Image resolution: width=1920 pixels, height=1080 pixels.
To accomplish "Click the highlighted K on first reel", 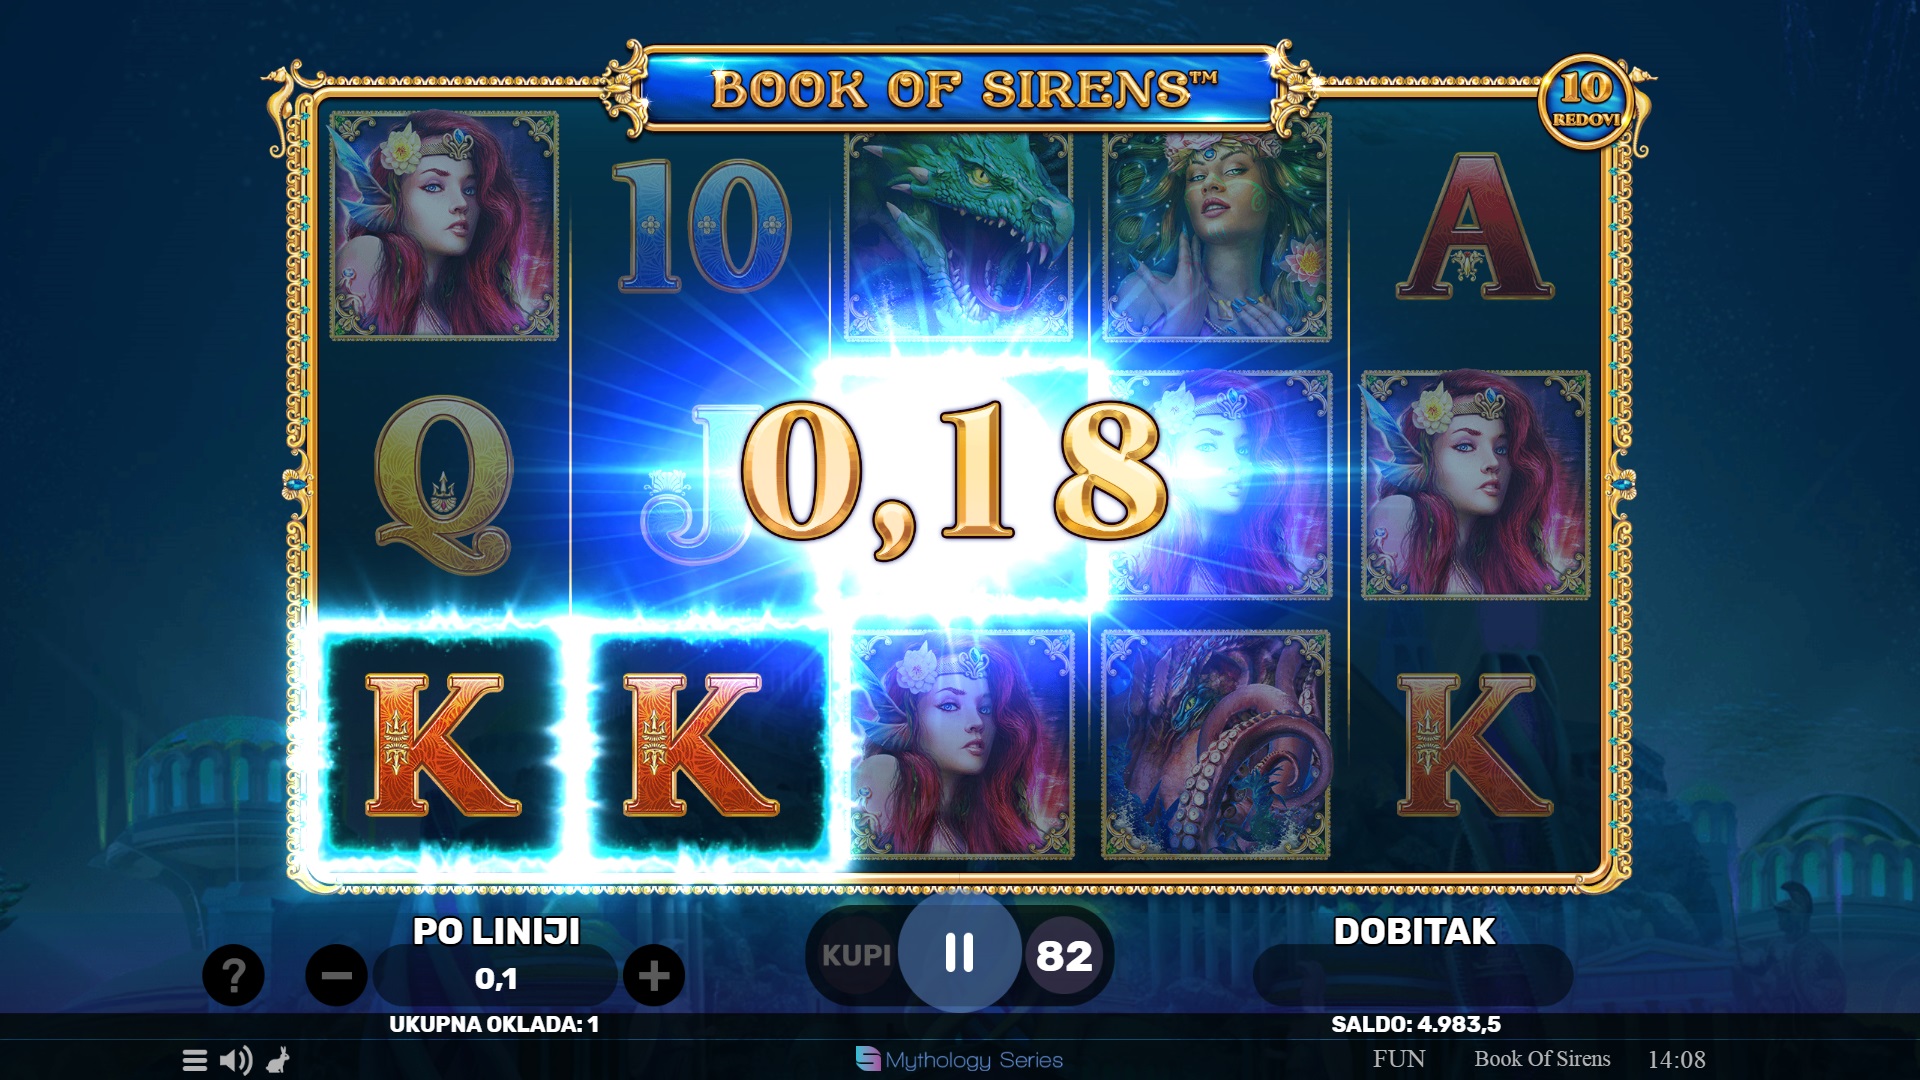I will pyautogui.click(x=442, y=744).
